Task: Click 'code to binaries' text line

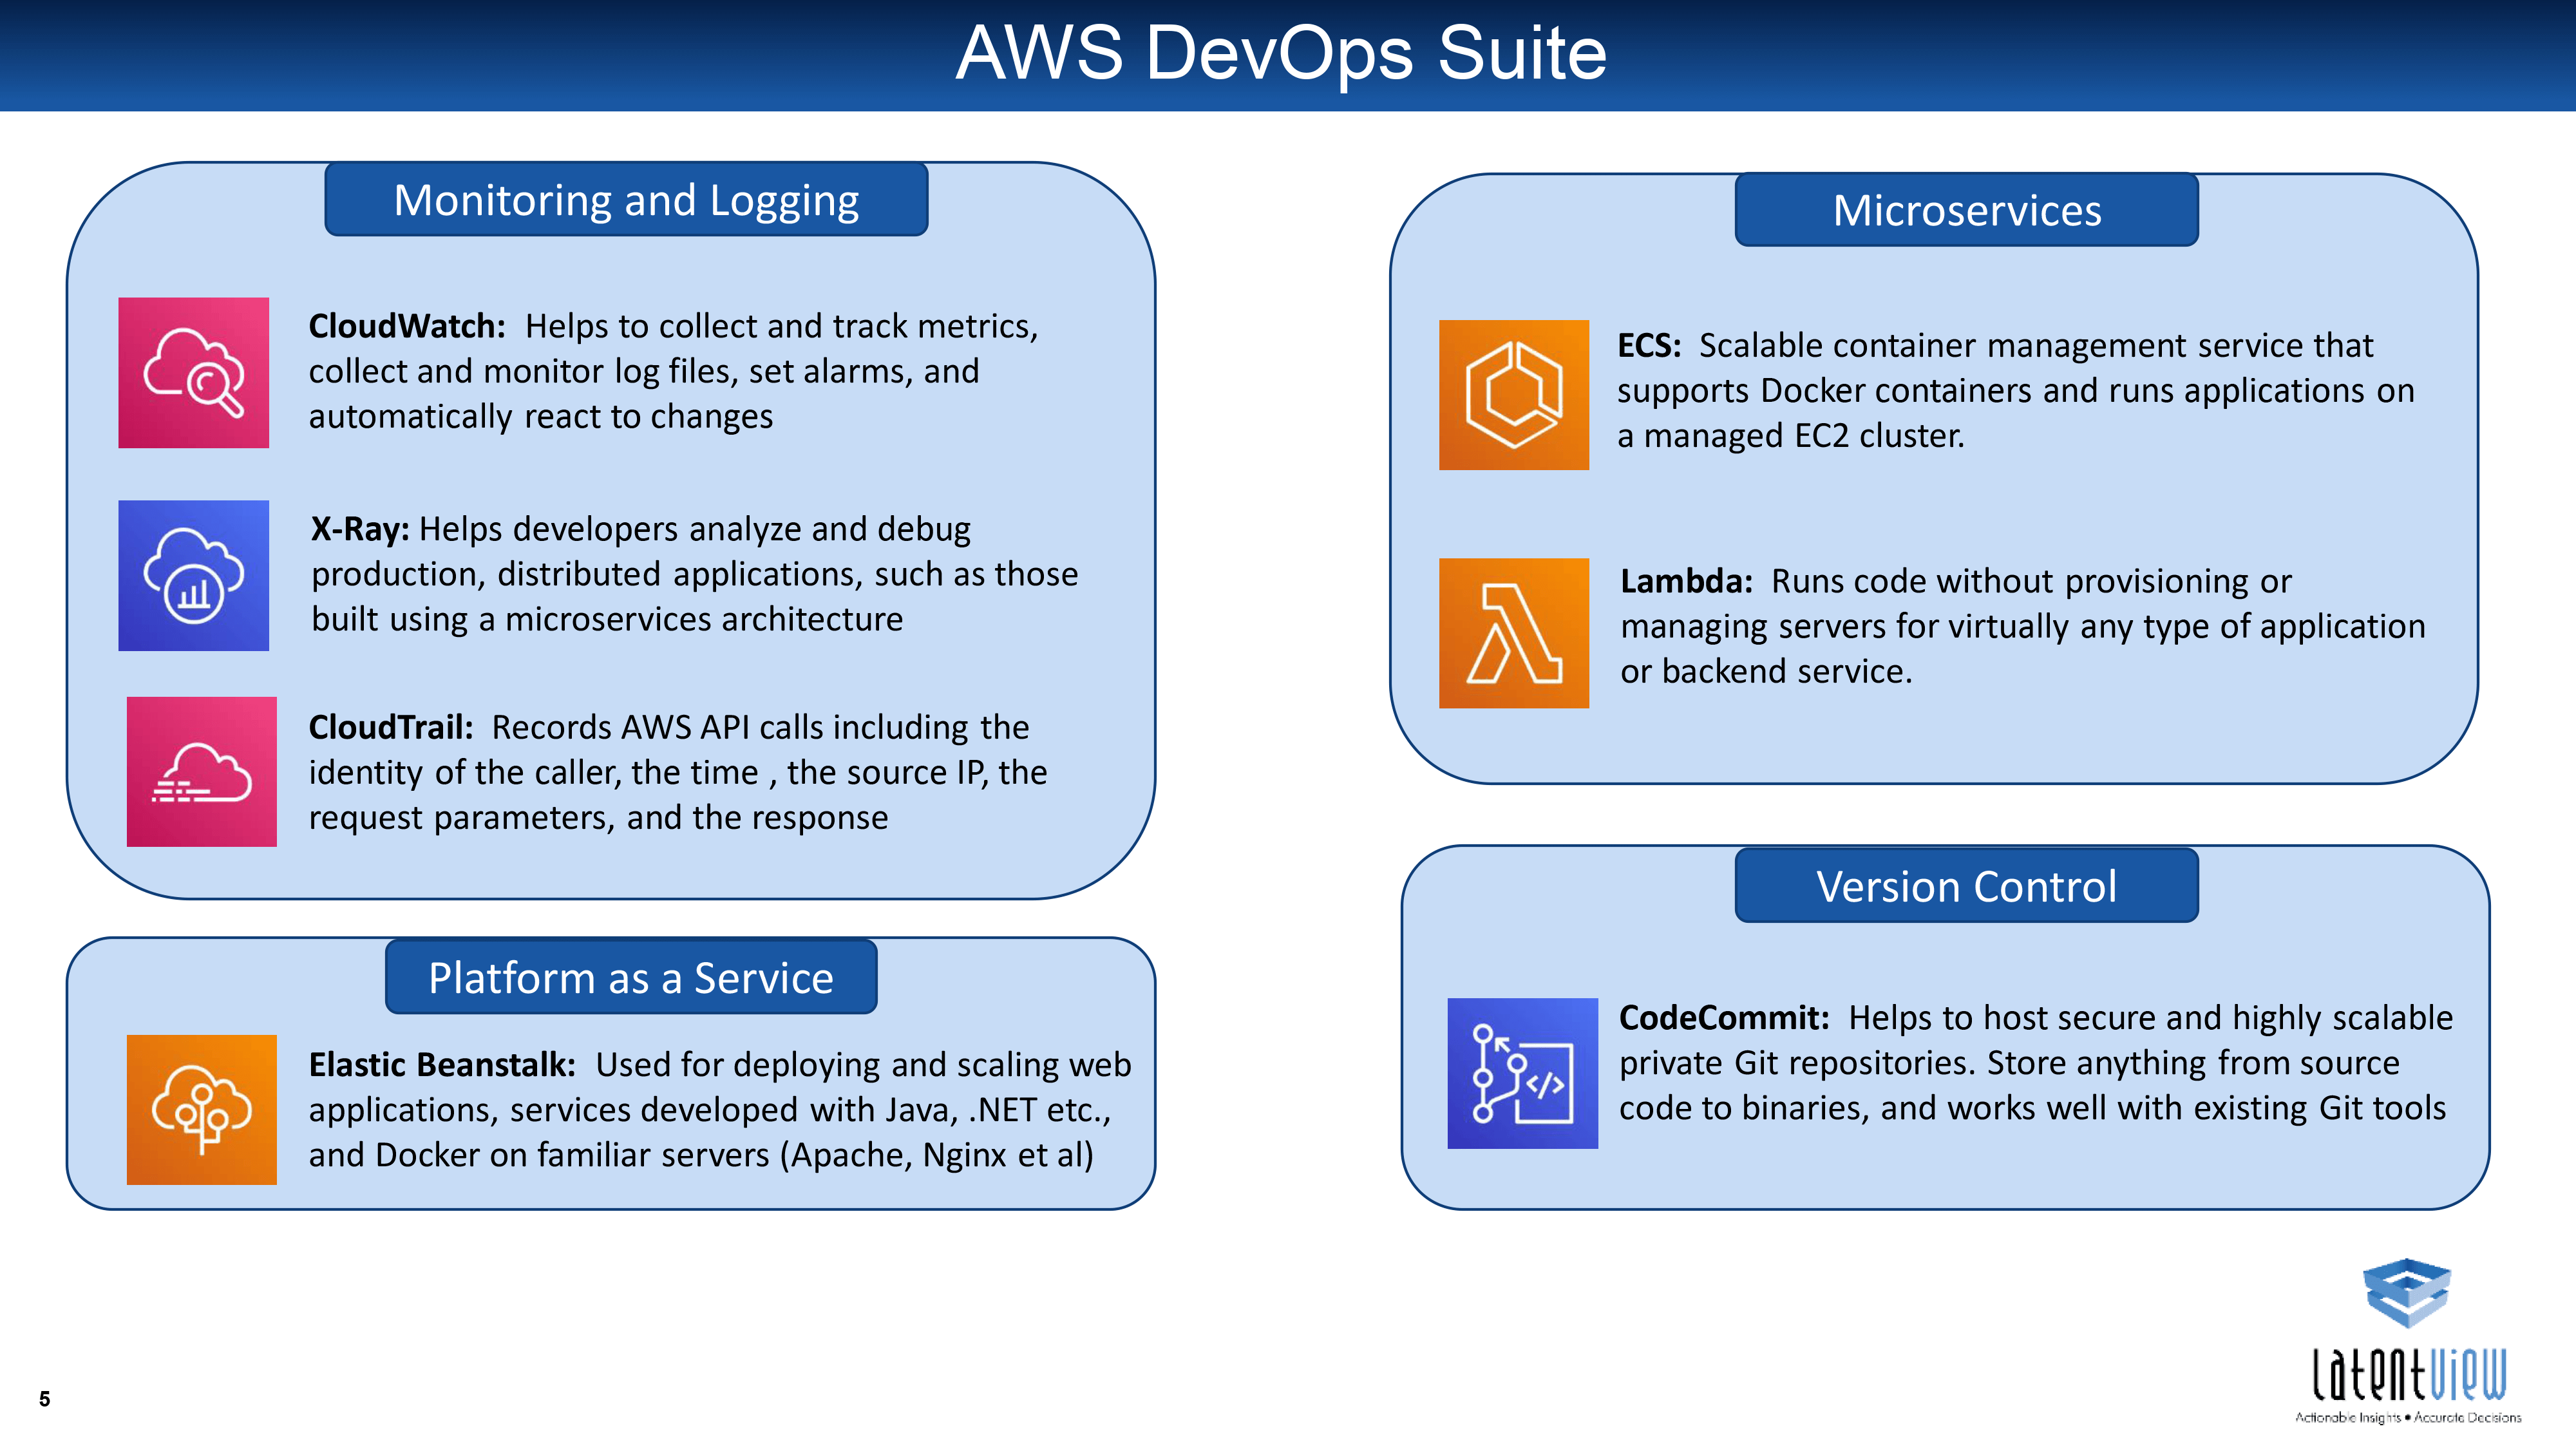Action: (2033, 1108)
